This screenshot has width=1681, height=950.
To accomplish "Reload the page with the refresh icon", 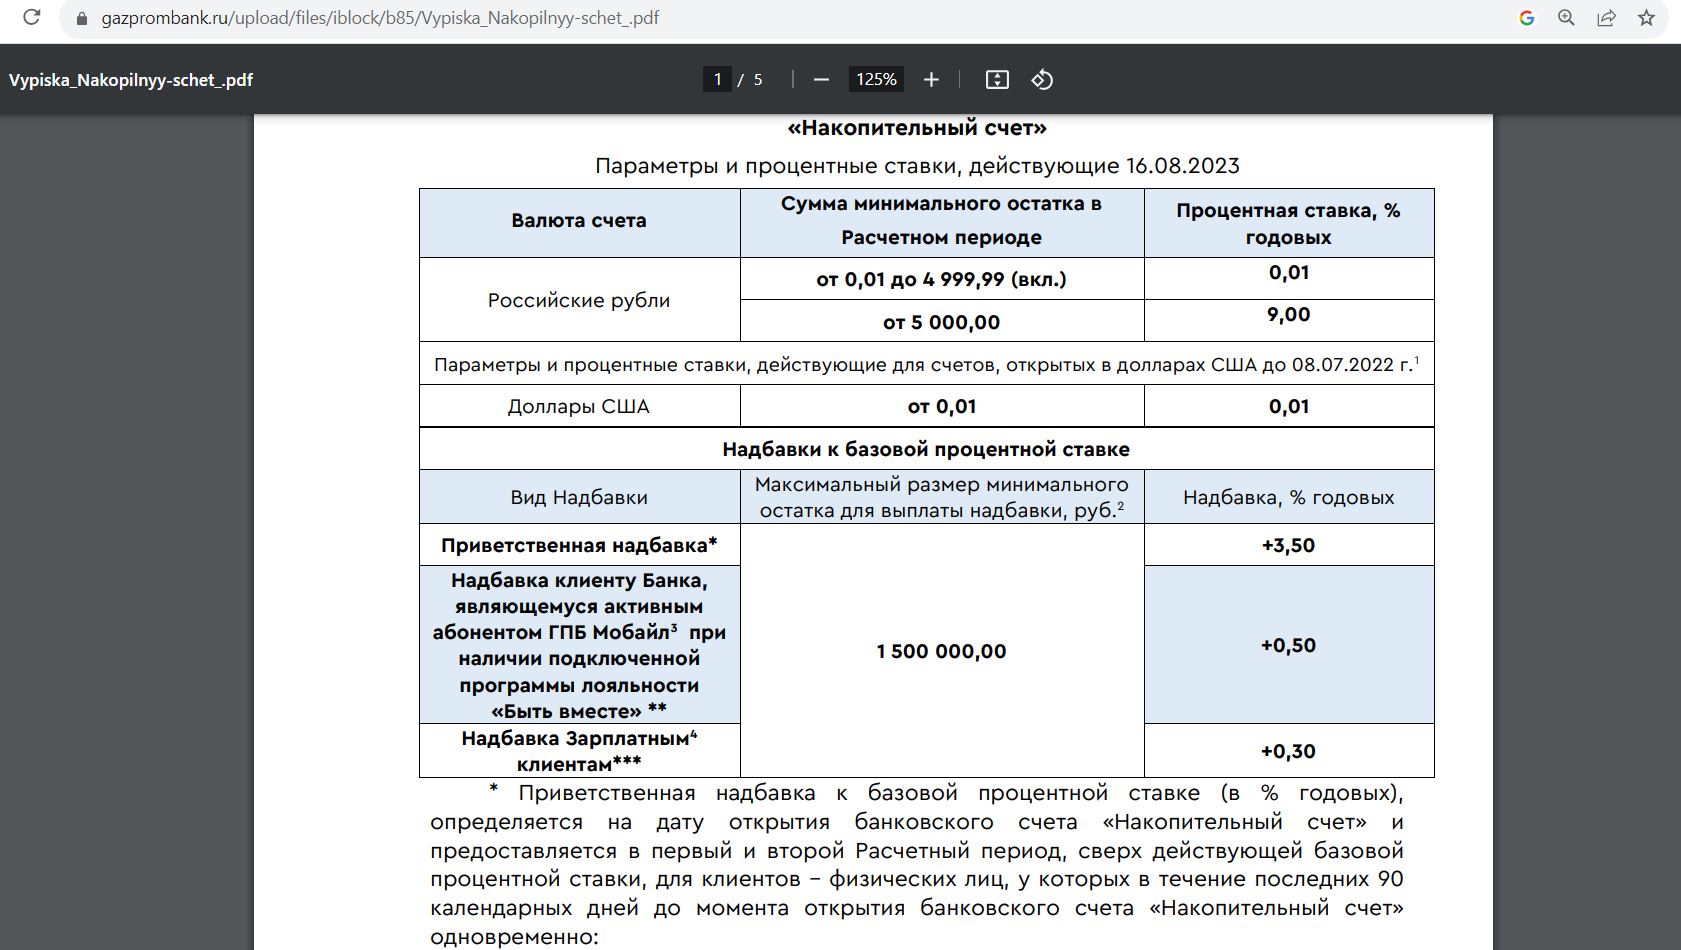I will tap(32, 18).
